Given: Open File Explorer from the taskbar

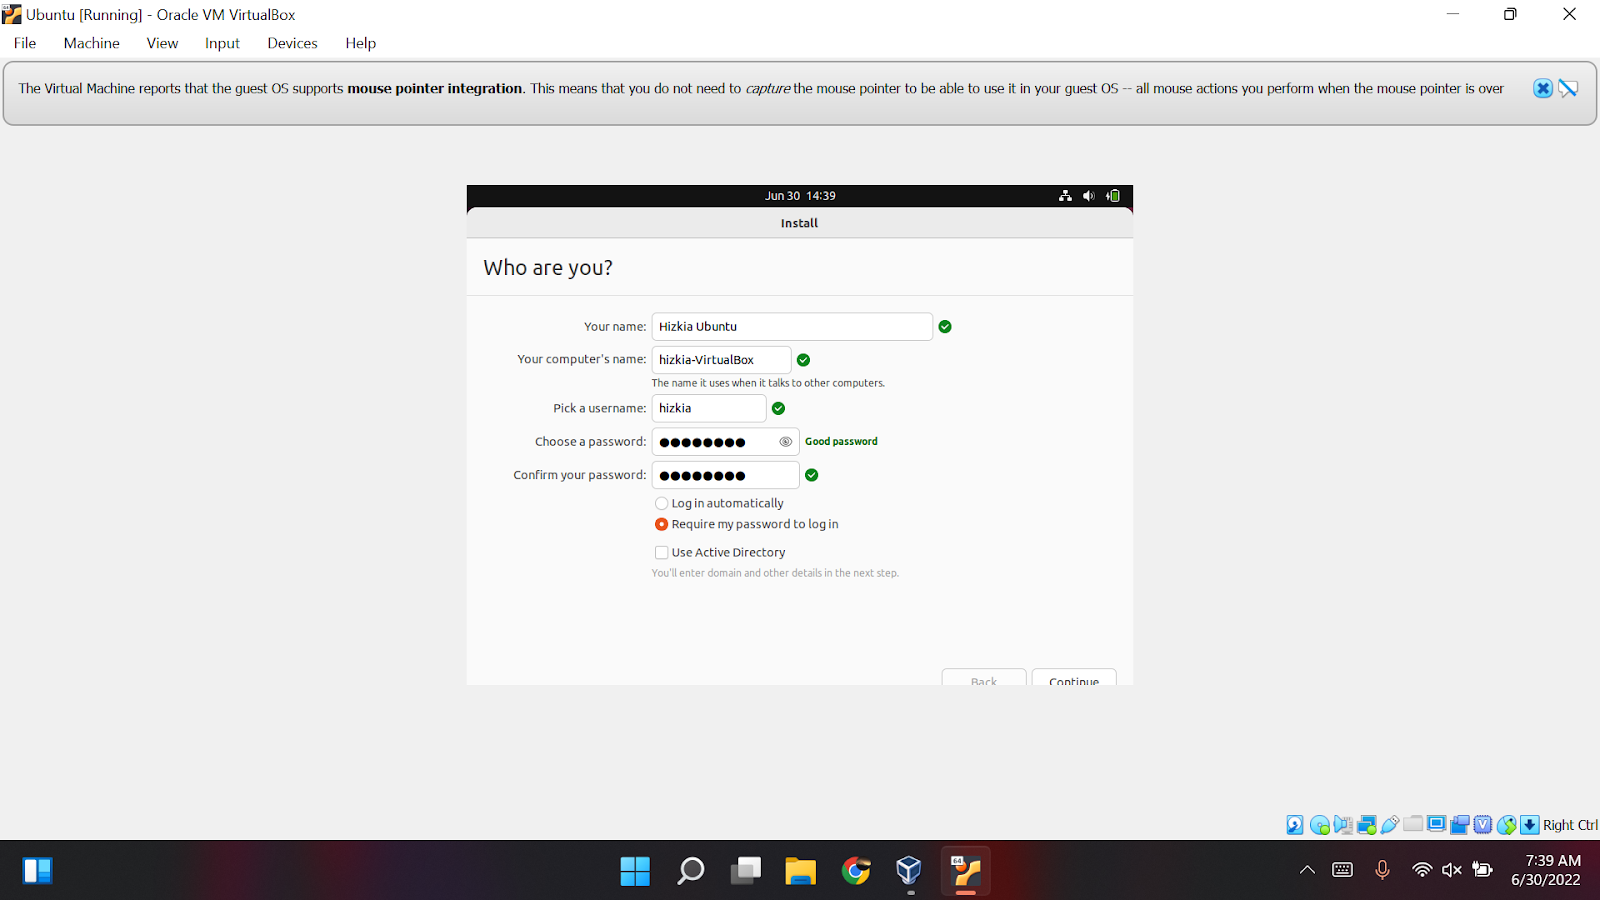Looking at the screenshot, I should 800,871.
